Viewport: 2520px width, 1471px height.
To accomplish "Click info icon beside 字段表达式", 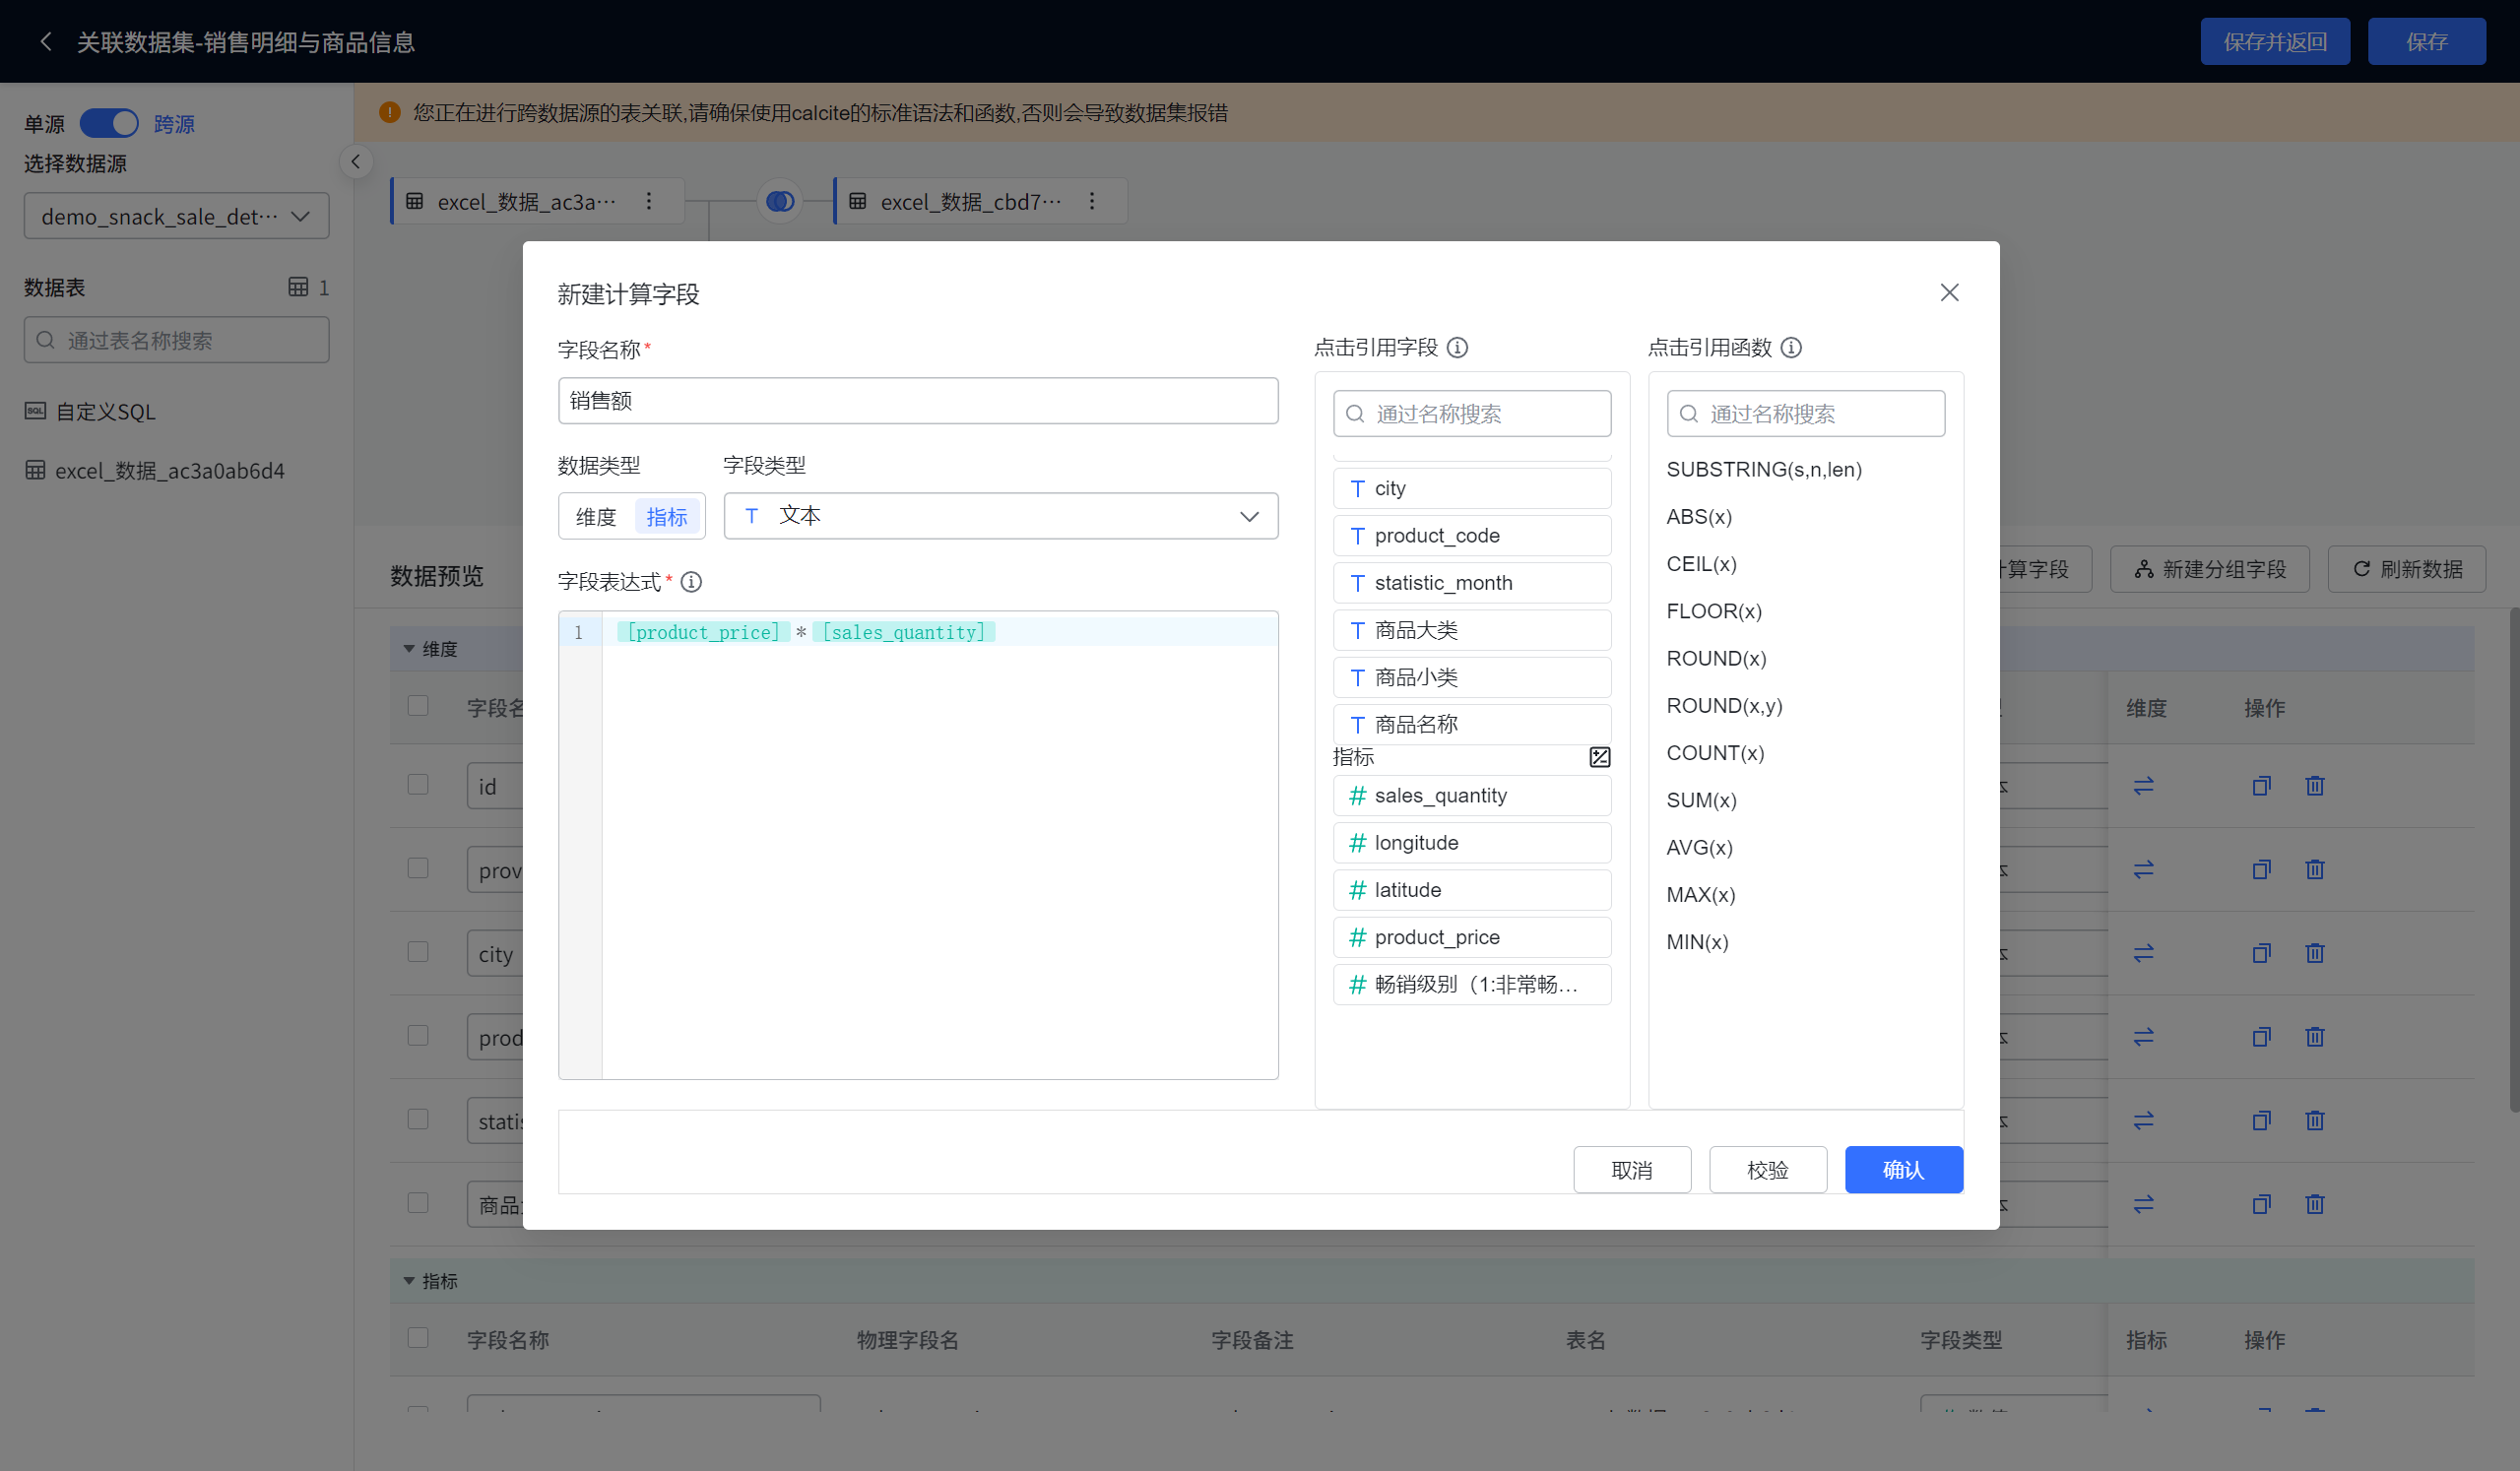I will pos(691,582).
